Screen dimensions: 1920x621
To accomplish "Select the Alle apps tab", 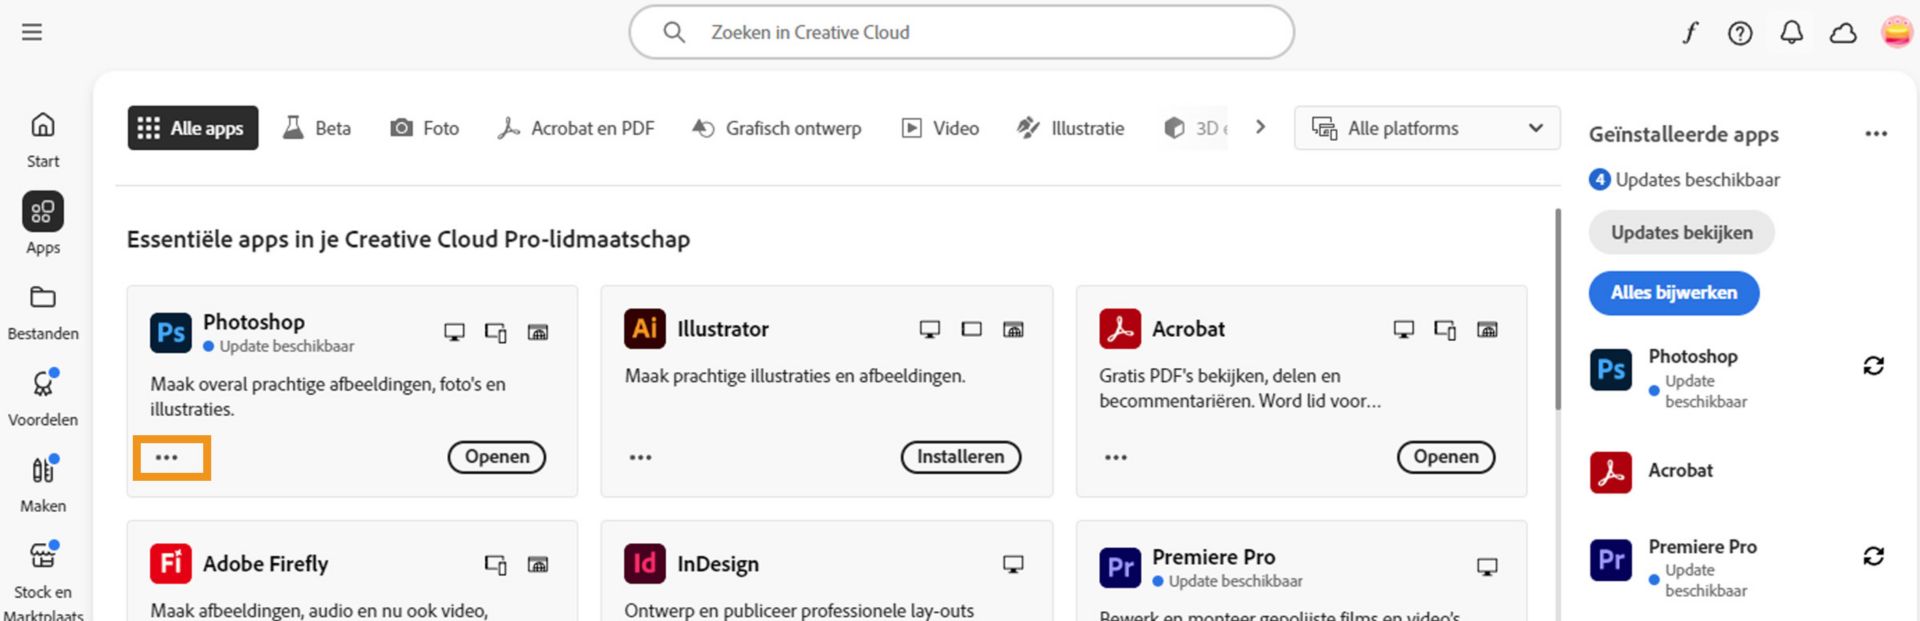I will (x=193, y=128).
